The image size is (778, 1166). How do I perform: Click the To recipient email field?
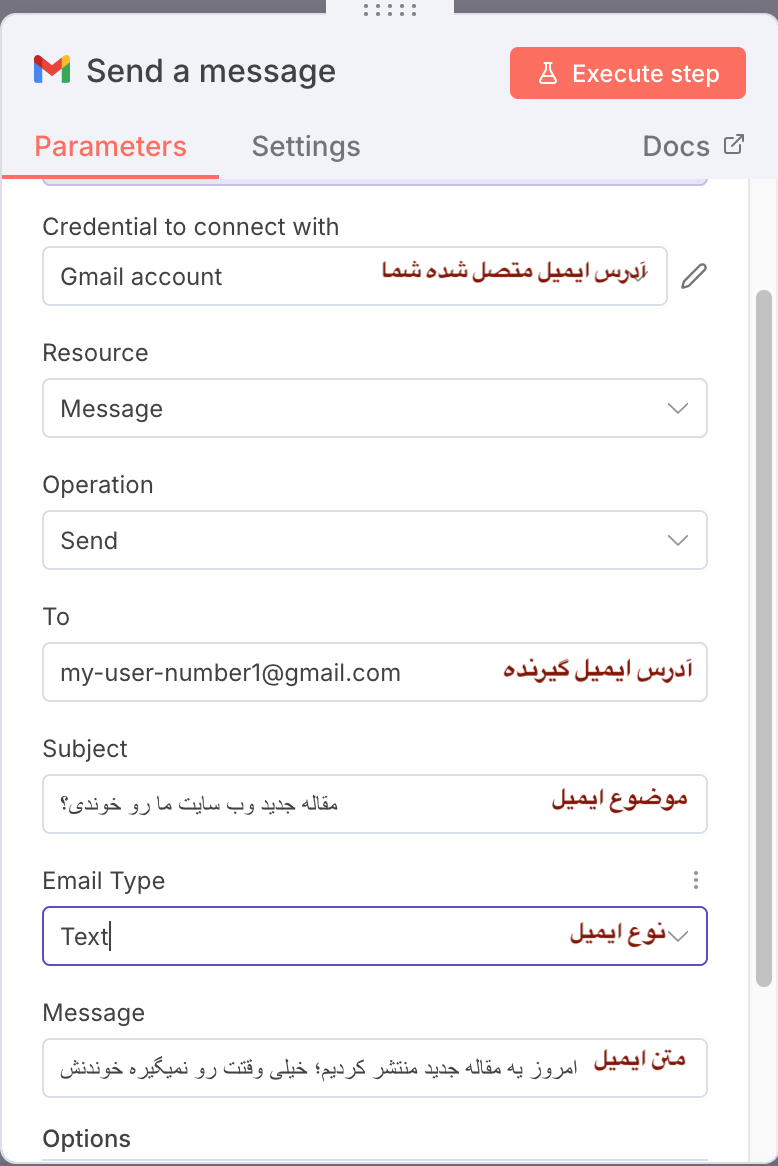300,672
